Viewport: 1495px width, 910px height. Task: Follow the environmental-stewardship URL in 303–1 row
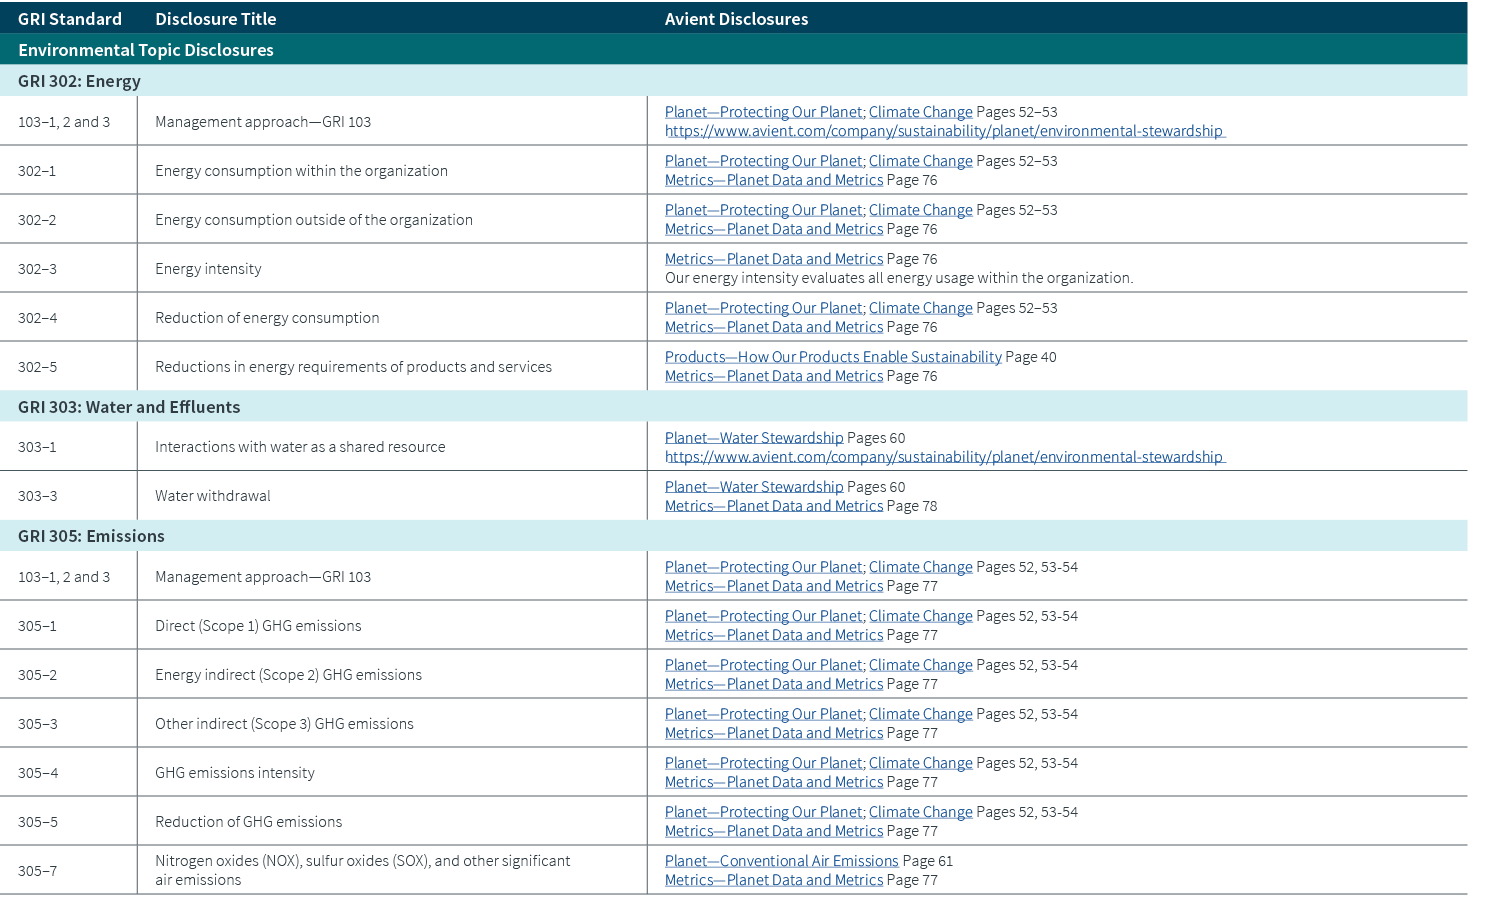[943, 457]
